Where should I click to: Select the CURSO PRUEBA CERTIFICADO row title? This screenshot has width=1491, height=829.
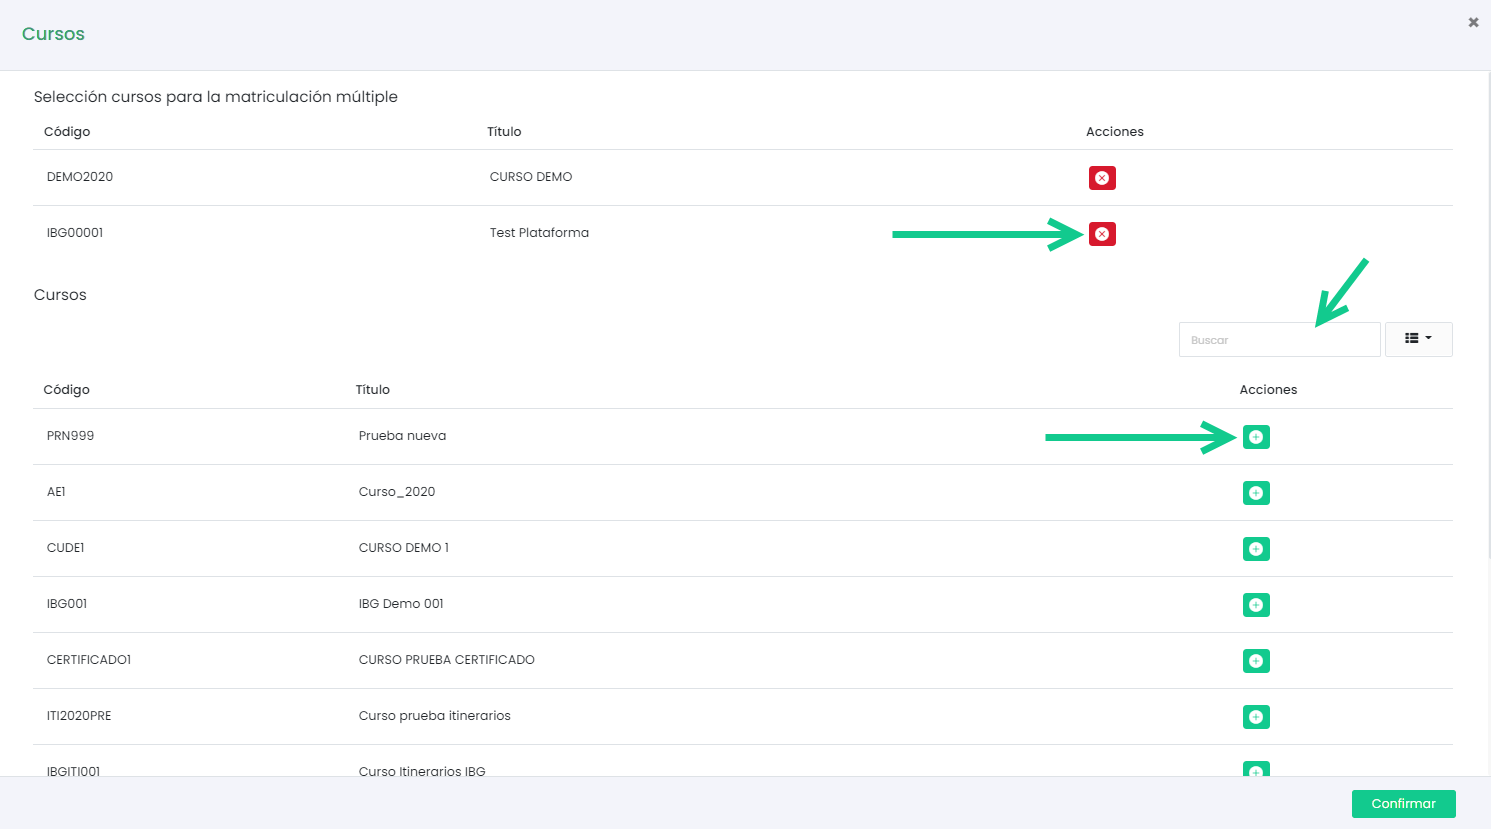click(x=446, y=660)
